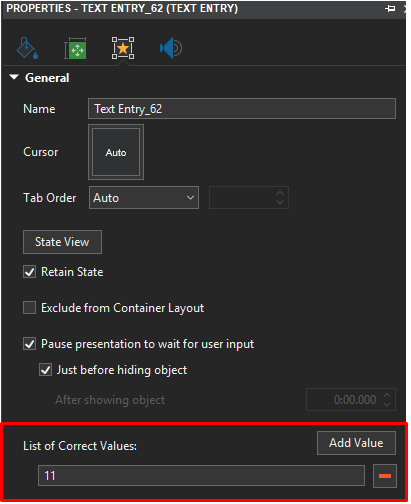Increase the tab order number stepper
The image size is (411, 504).
(280, 193)
